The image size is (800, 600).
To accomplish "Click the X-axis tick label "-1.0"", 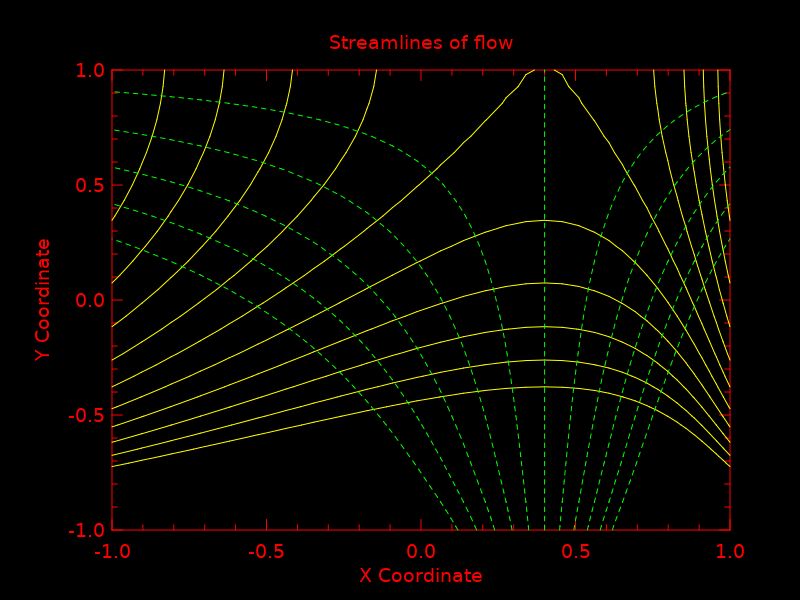I will tap(112, 552).
